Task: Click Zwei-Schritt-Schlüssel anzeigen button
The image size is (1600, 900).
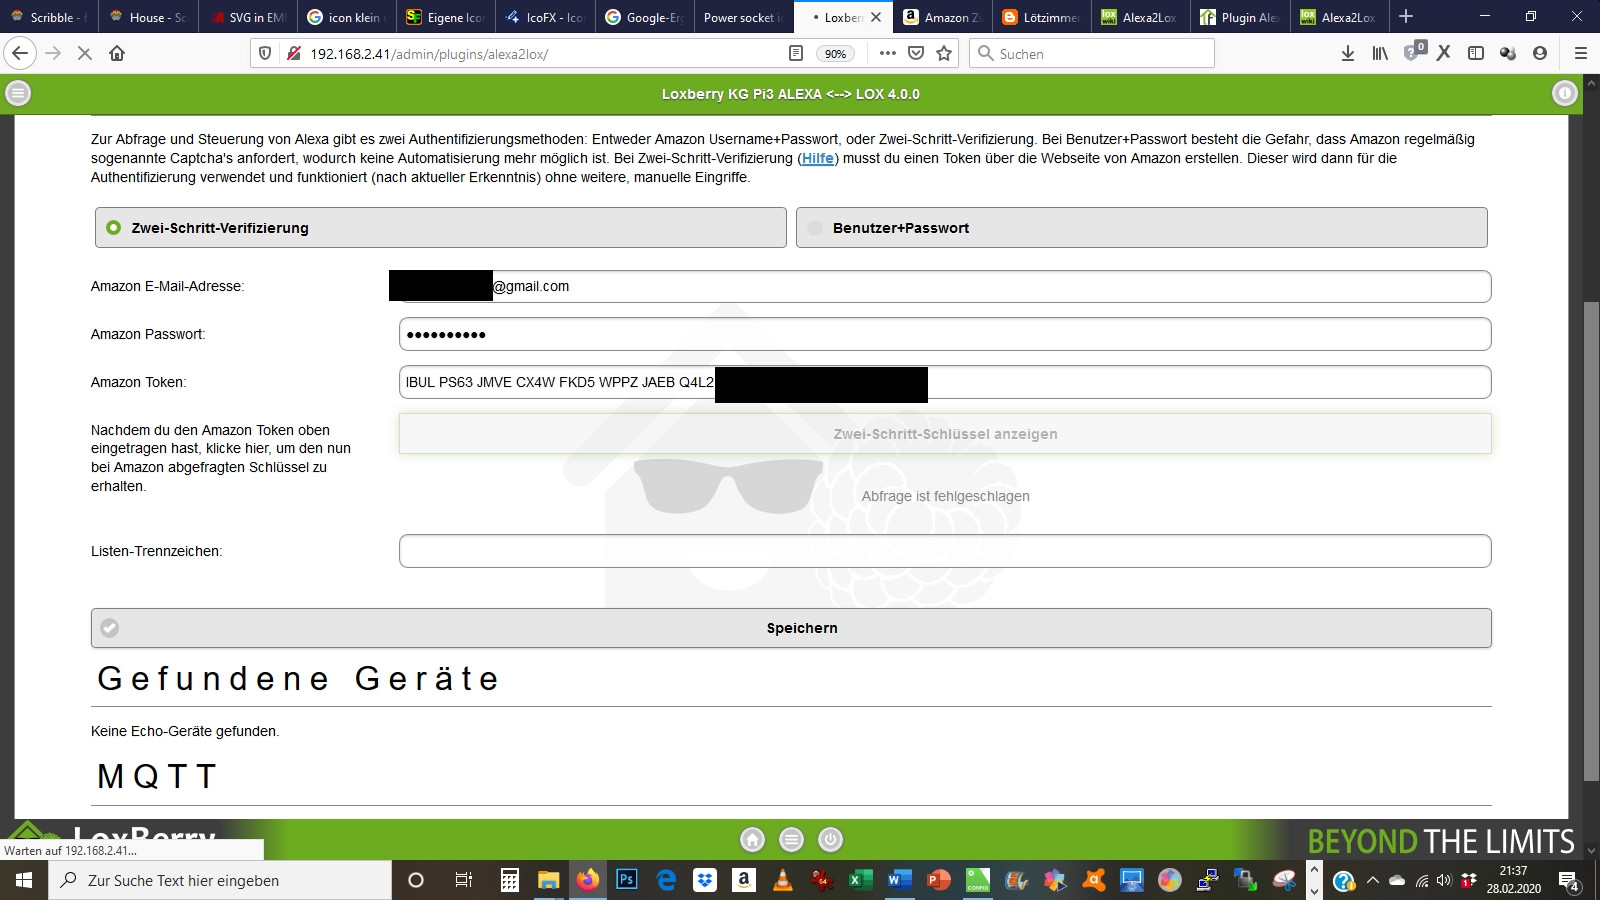Action: pos(945,434)
